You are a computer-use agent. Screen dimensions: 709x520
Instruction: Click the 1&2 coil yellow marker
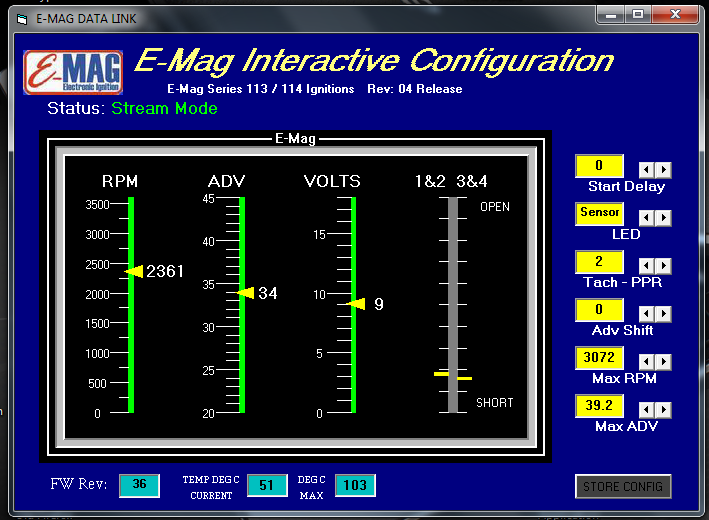point(442,374)
